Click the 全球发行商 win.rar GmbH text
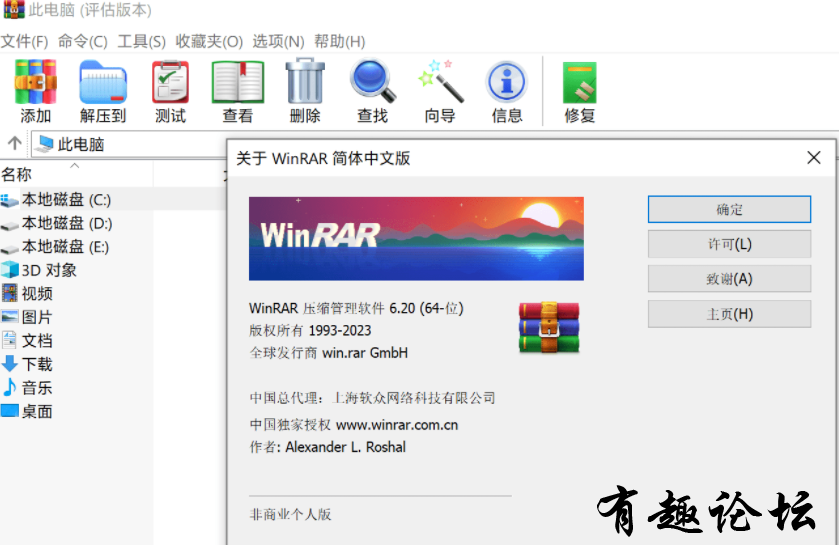The width and height of the screenshot is (839, 545). coord(329,353)
